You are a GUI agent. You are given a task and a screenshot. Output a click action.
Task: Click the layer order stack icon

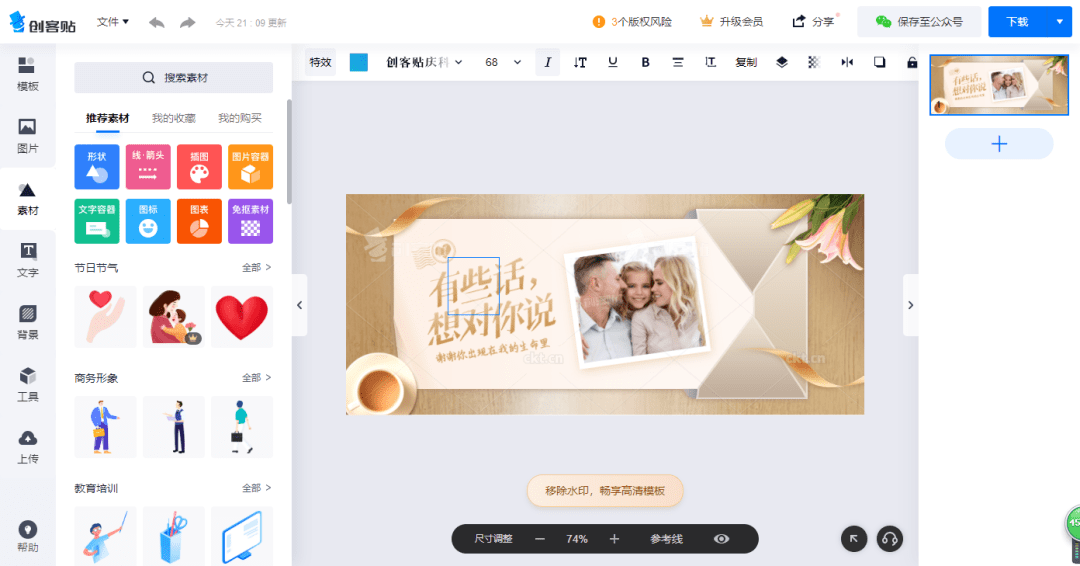tap(781, 62)
